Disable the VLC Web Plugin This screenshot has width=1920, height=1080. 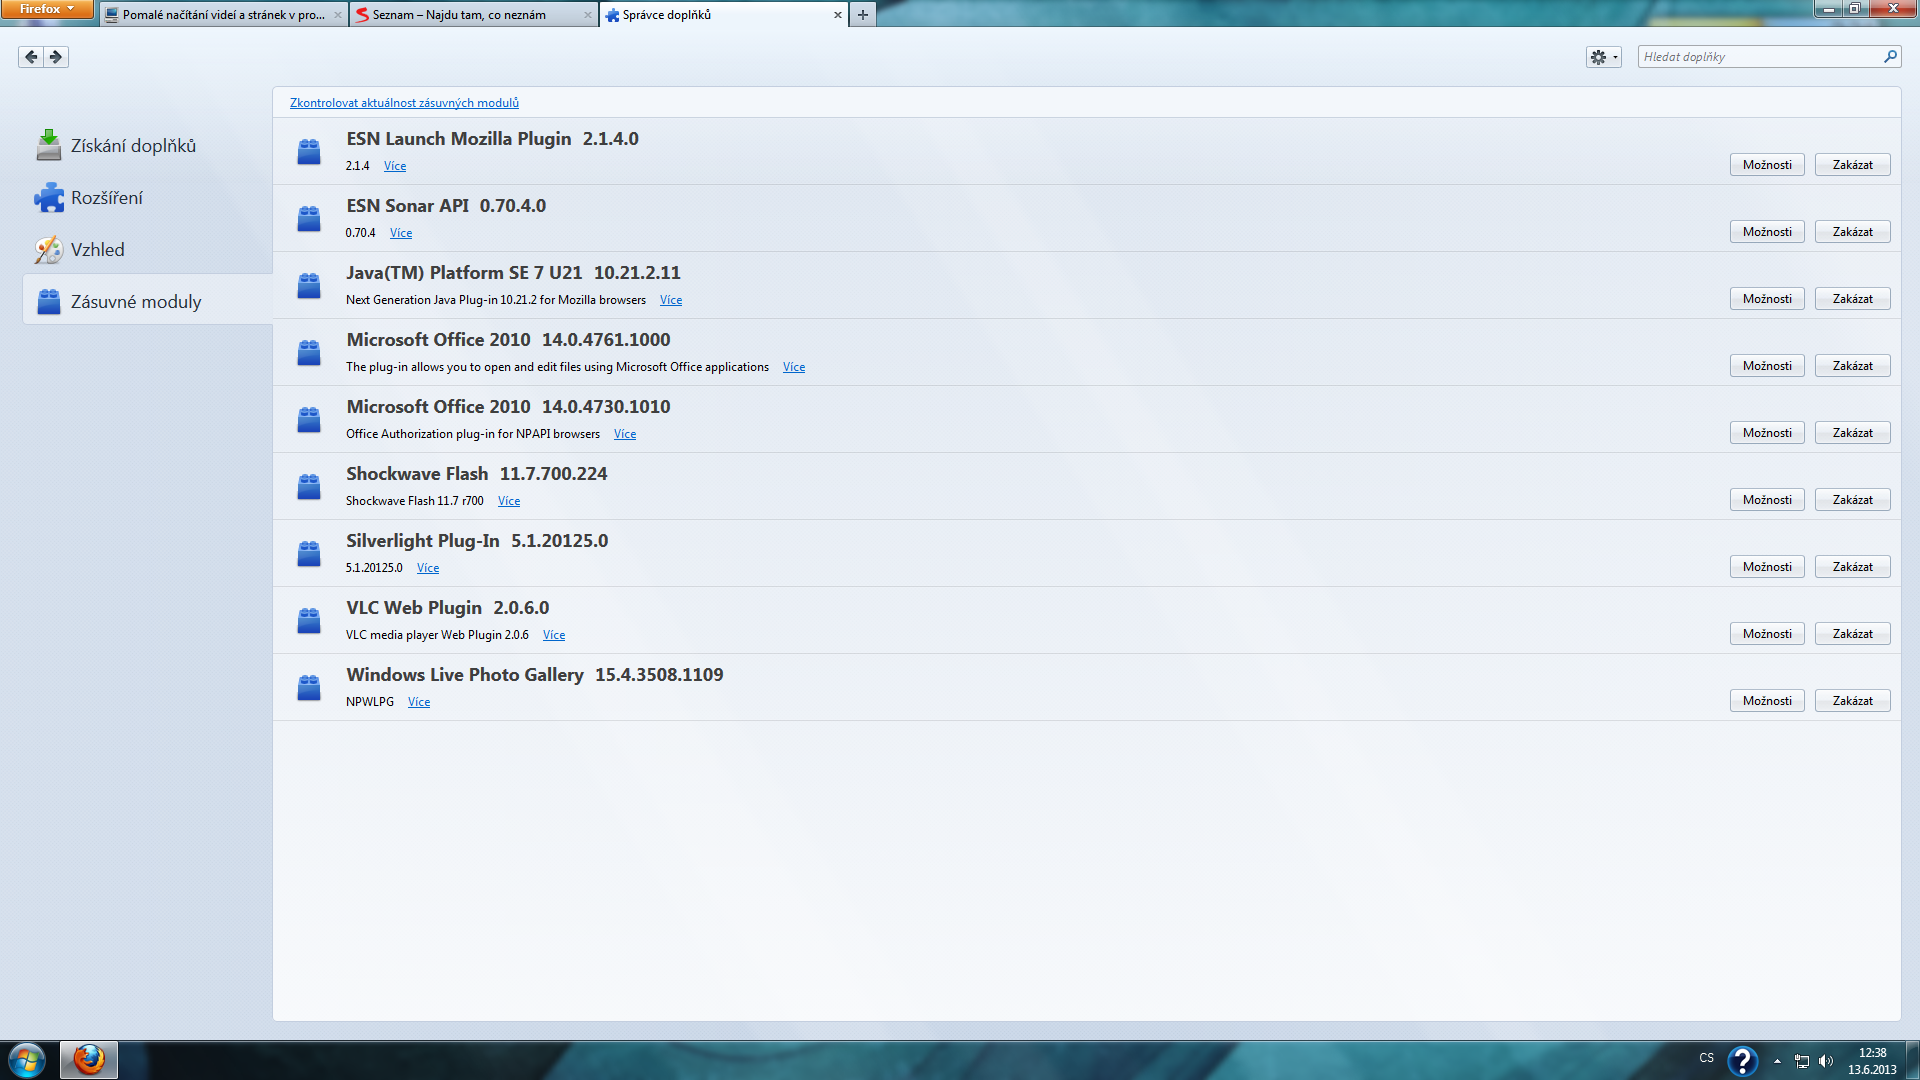click(x=1852, y=634)
